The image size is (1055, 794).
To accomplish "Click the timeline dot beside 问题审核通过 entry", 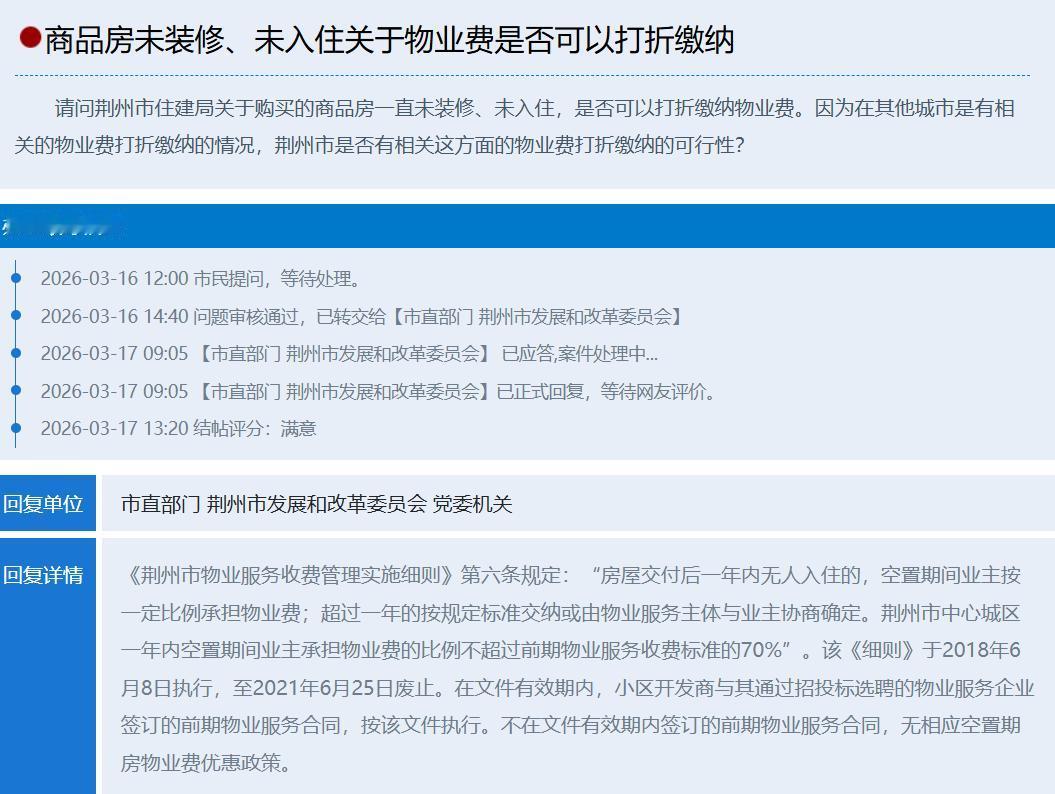I will point(14,315).
